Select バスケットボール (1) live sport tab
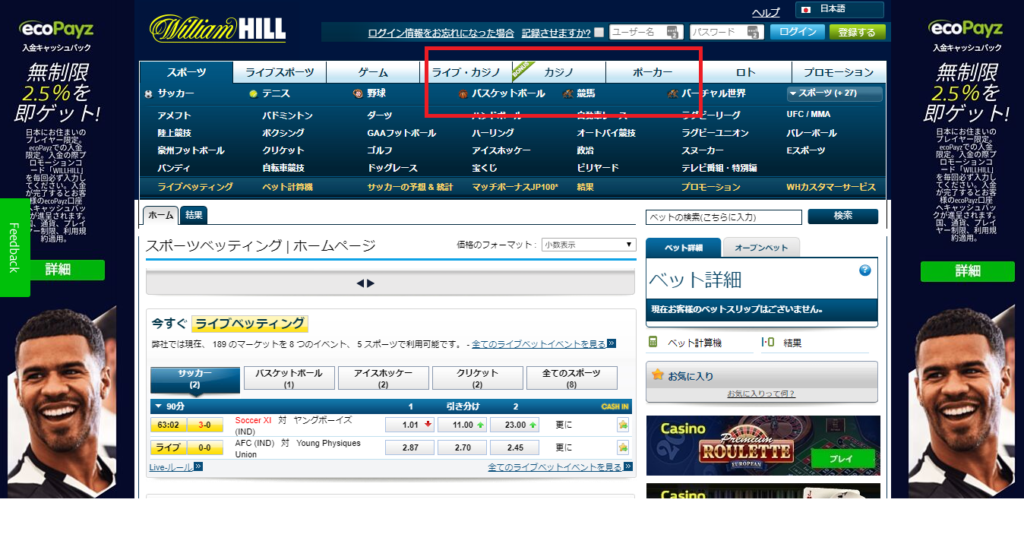This screenshot has width=1024, height=547. coord(289,379)
